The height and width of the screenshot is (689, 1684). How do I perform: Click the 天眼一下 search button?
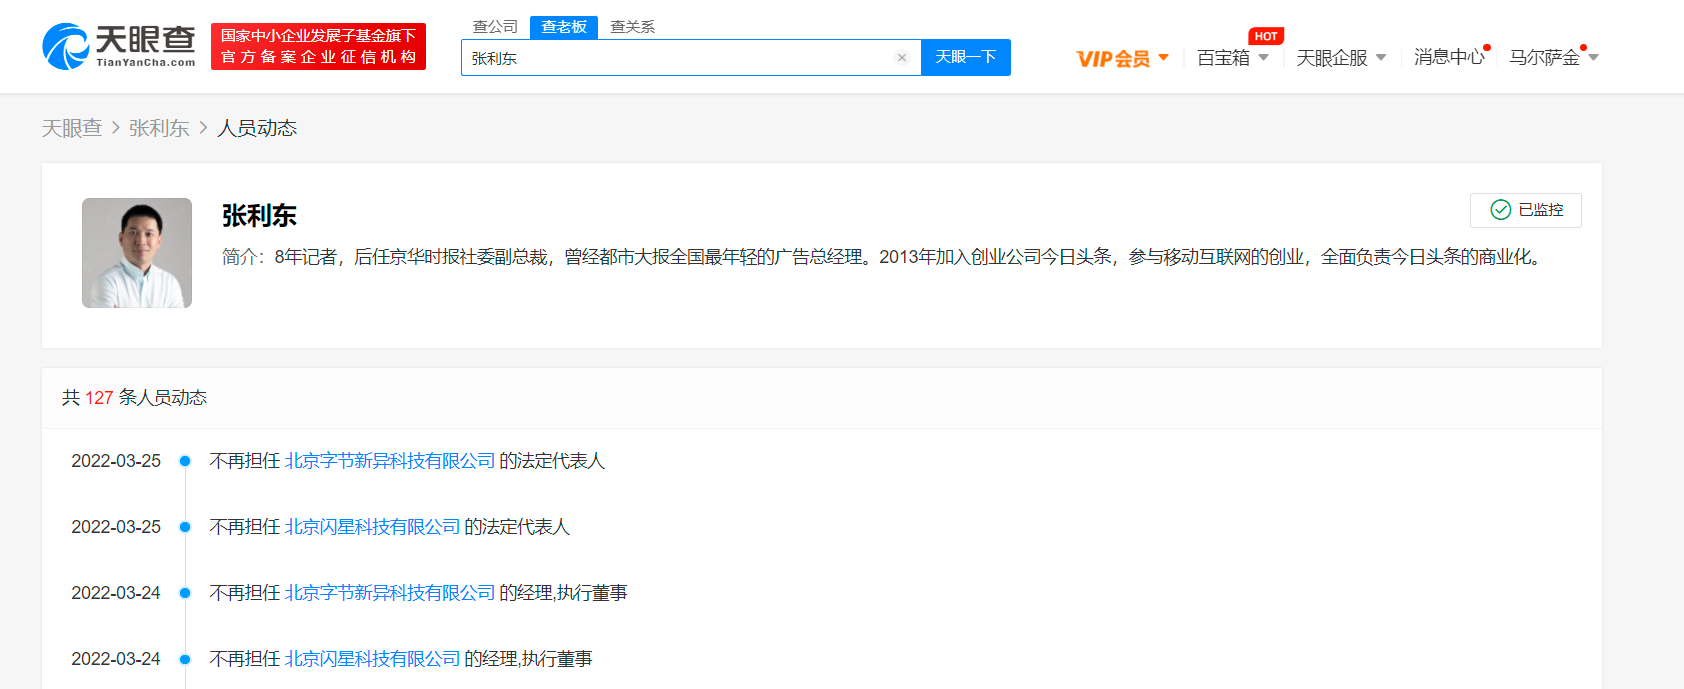(966, 57)
